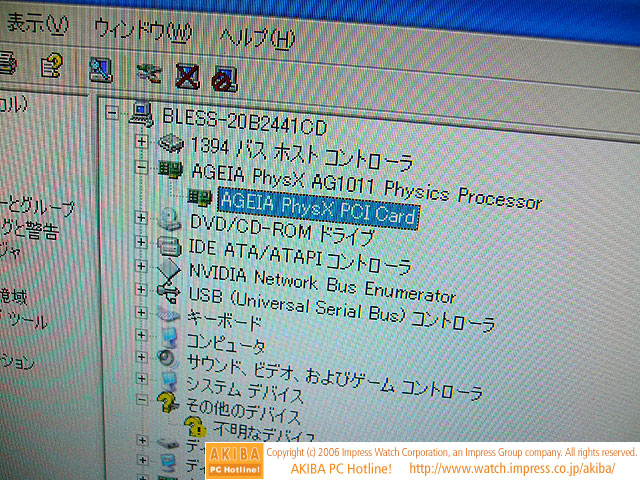Screen dimensions: 640x480
Task: Open the ウィンドウ(W) menu
Action: (152, 31)
